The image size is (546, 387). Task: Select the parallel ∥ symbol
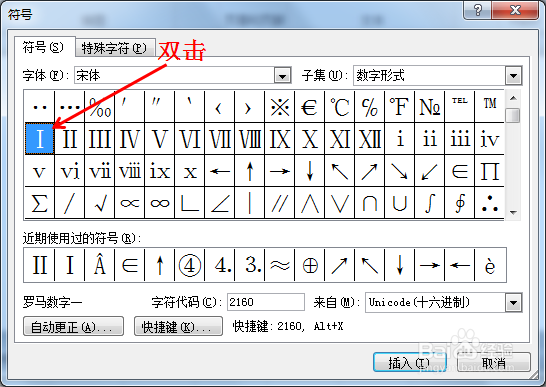pos(280,203)
